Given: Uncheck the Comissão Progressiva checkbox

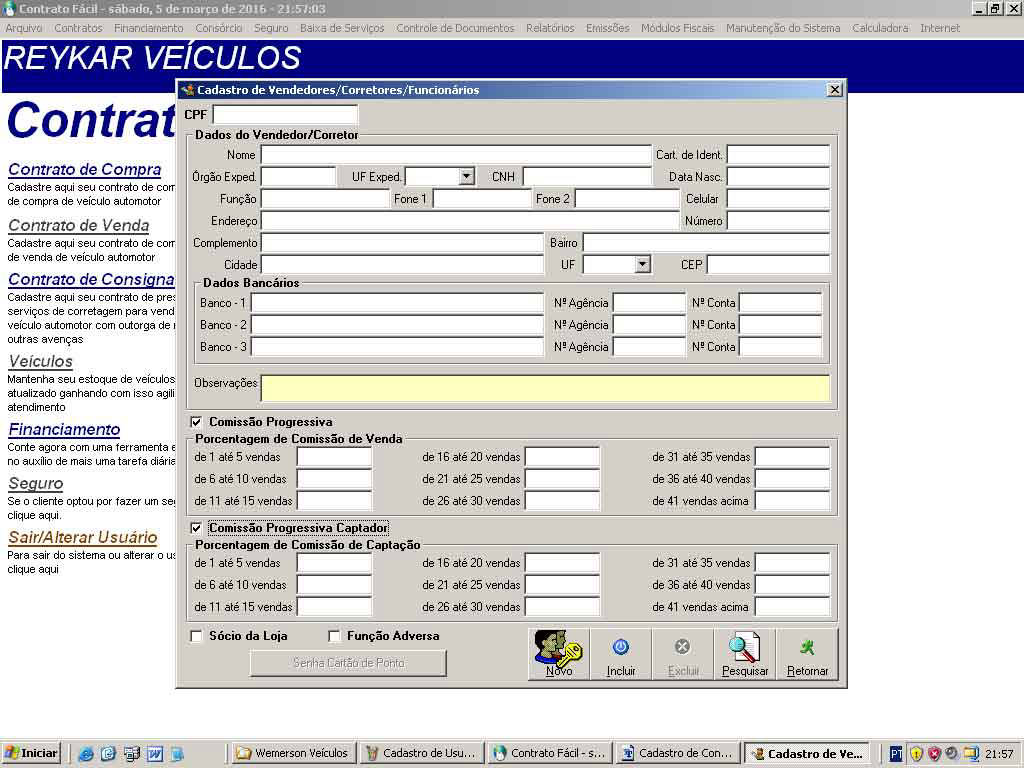Looking at the screenshot, I should [196, 422].
